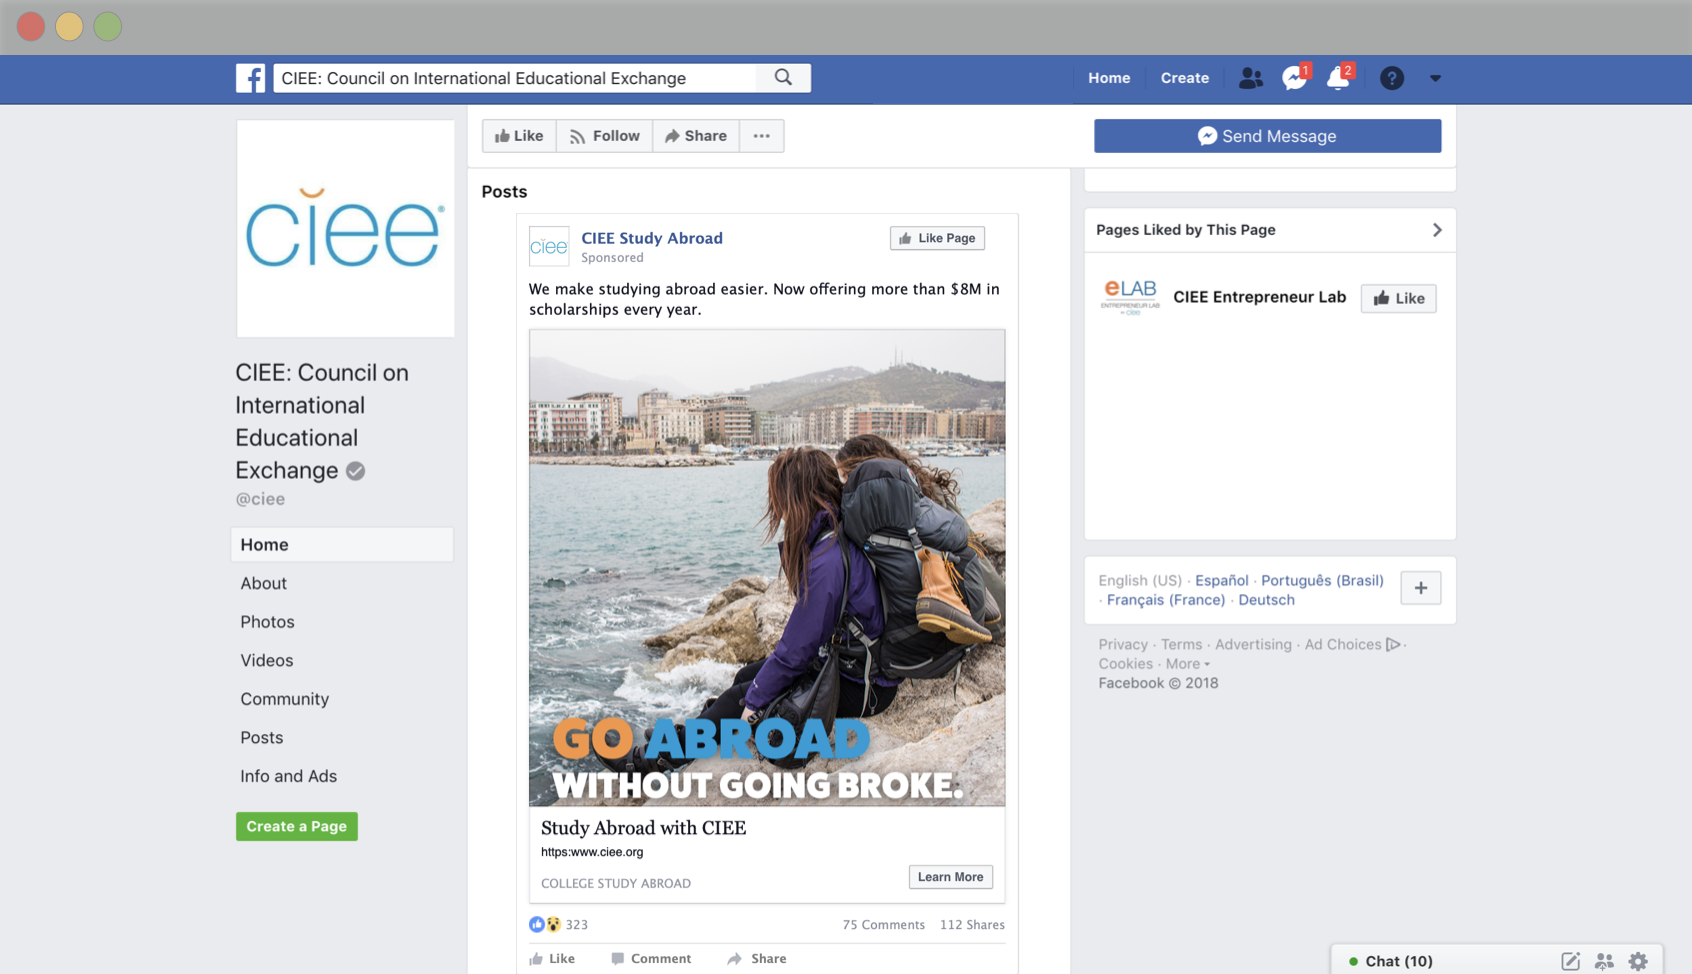Screen dimensions: 1692x974
Task: Click the verified badge checkmark
Action: (x=355, y=470)
